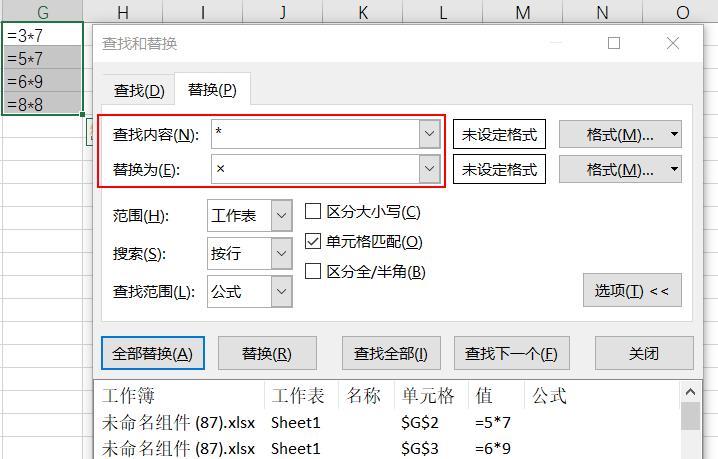Select the result row for $G$3
This screenshot has height=459, width=718.
(388, 448)
